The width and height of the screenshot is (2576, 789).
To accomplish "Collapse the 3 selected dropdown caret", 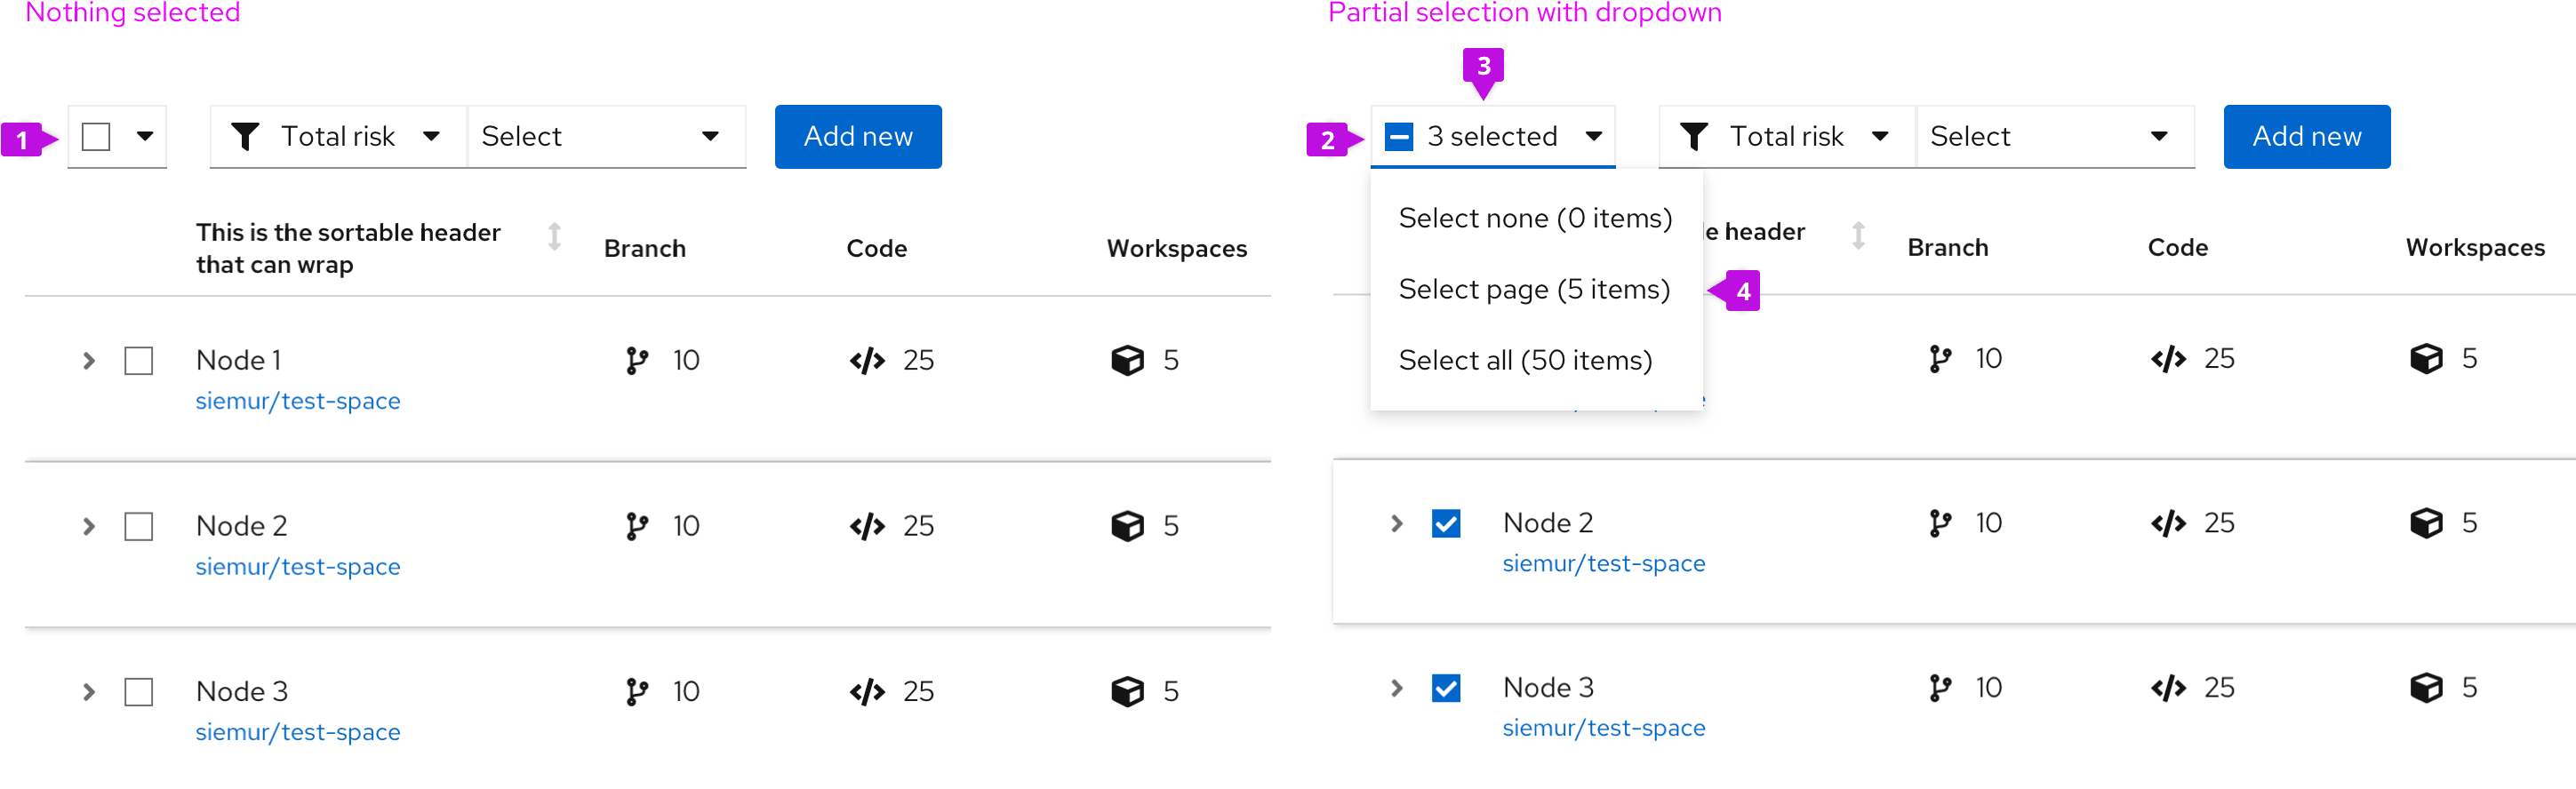I will tap(1593, 137).
